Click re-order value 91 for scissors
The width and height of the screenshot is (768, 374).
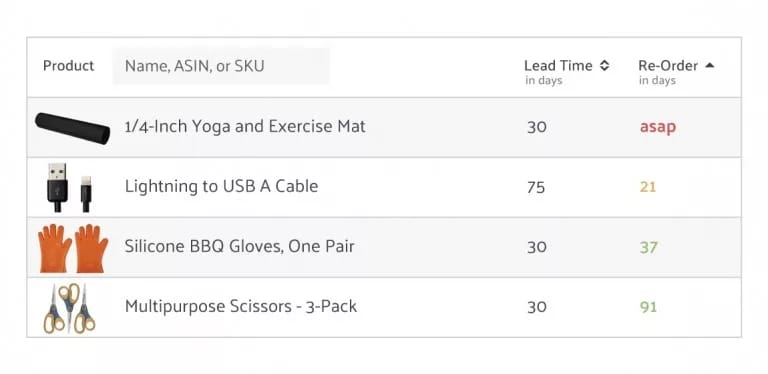click(648, 307)
